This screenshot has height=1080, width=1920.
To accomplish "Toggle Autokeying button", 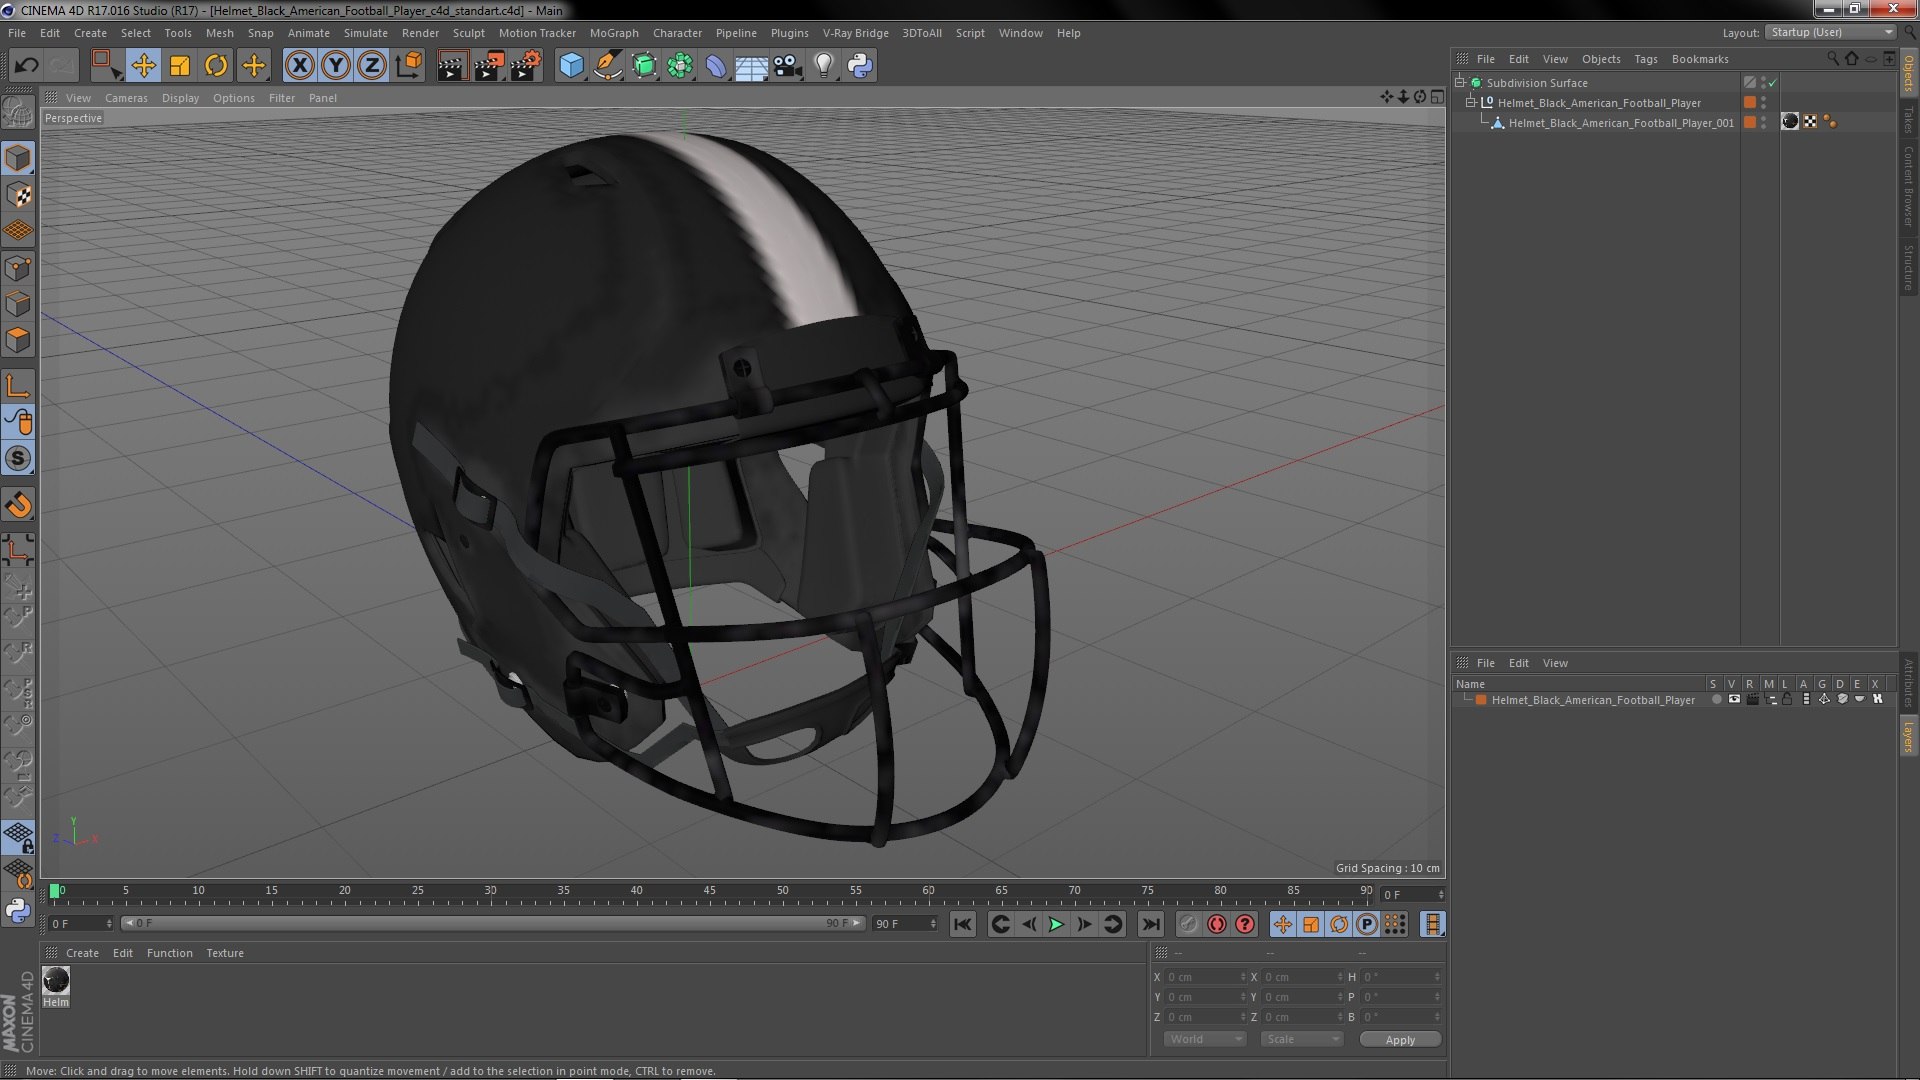I will 1216,924.
